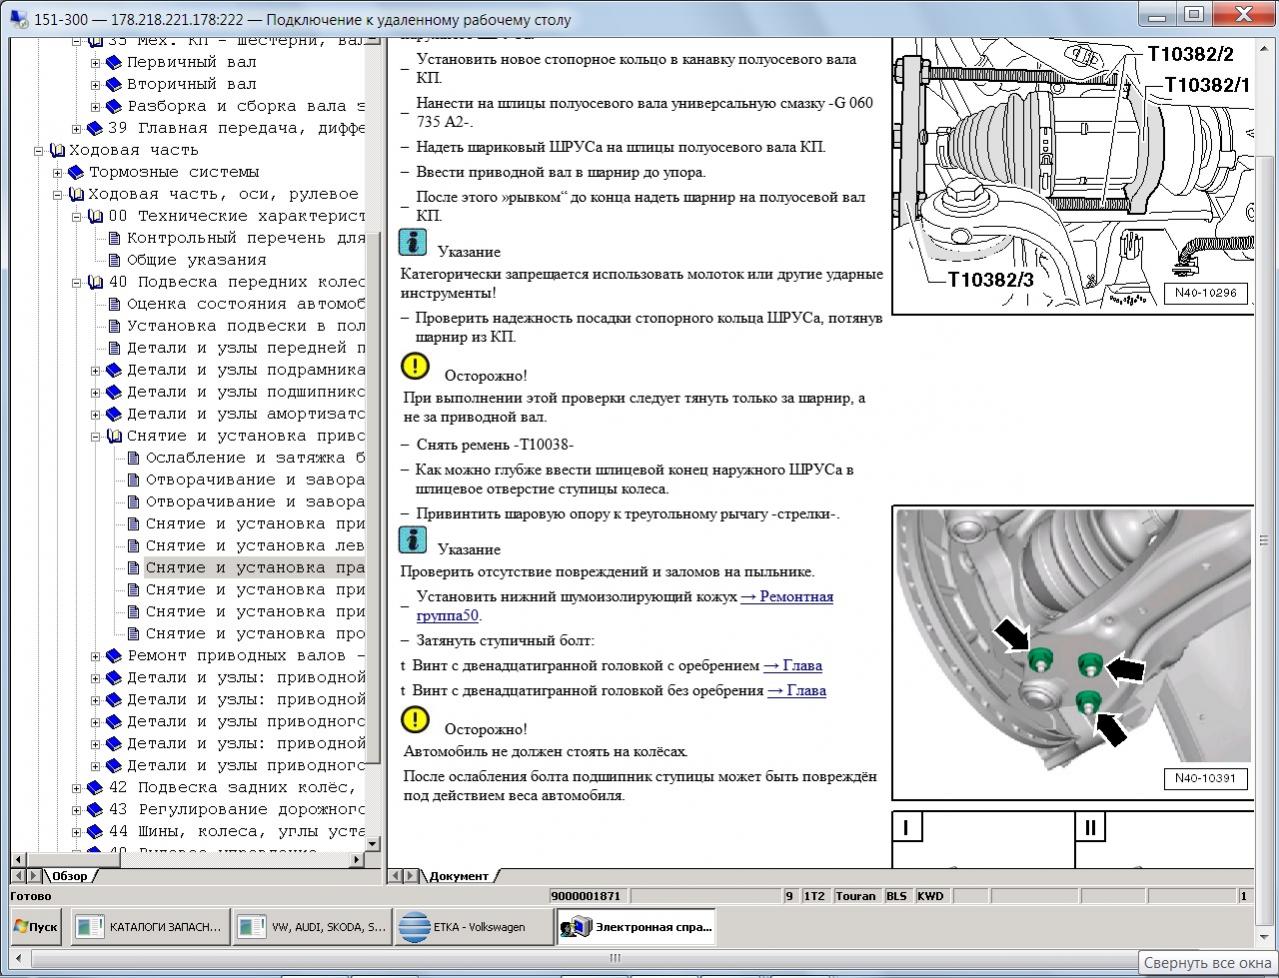Image resolution: width=1279 pixels, height=978 pixels.
Task: Switch to the Документ tab
Action: tap(458, 875)
